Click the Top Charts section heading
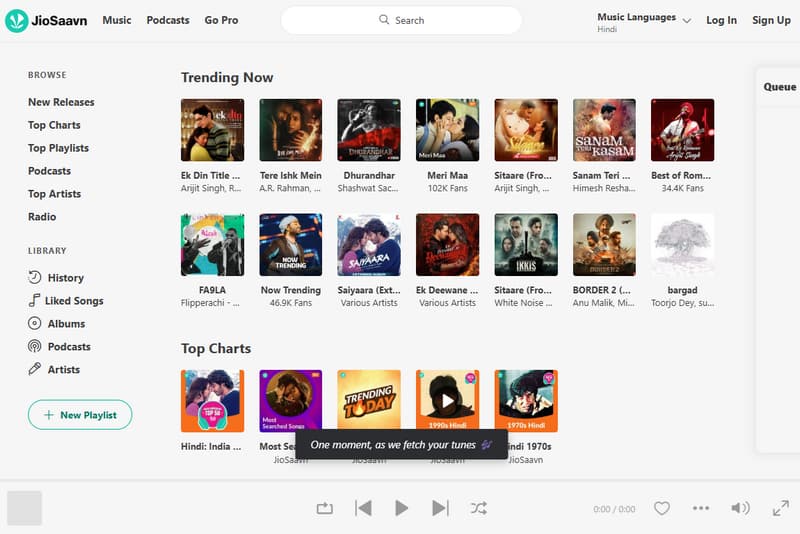The image size is (800, 534). click(x=216, y=348)
